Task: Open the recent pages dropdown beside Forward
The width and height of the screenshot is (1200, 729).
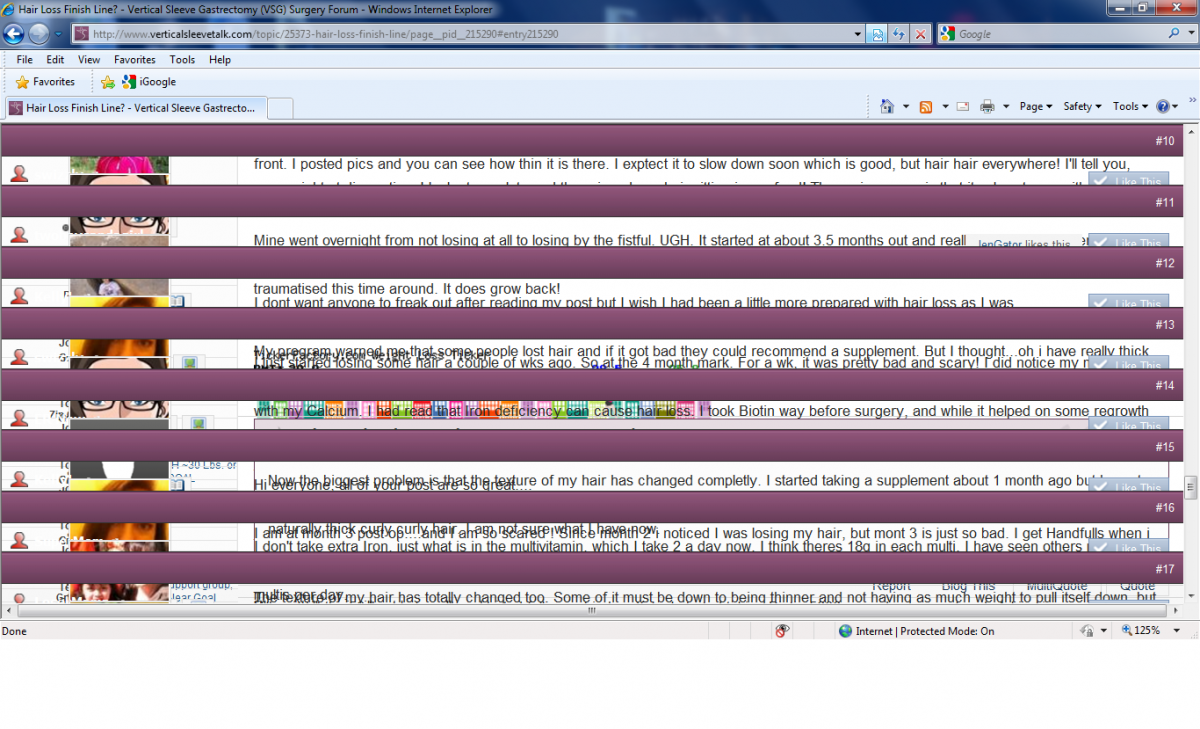Action: [58, 34]
